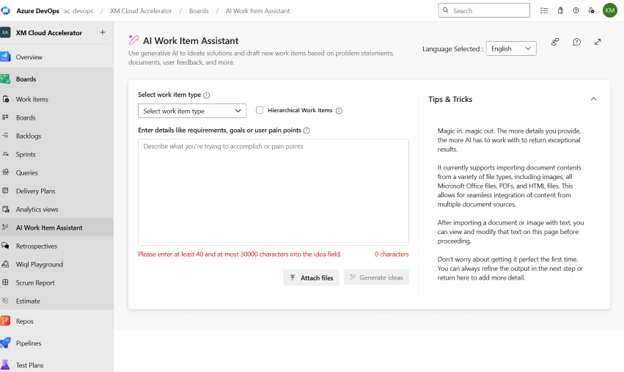Click info icon beside Hierarchical Work Items
Screen dimensions: 624x372
(339, 111)
